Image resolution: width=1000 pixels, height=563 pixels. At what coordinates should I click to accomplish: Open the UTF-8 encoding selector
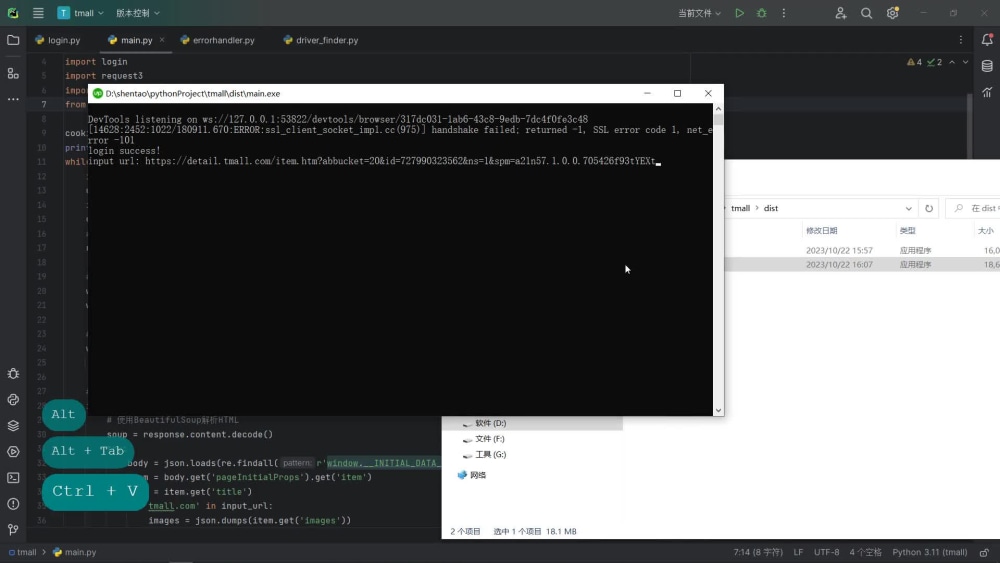click(826, 552)
